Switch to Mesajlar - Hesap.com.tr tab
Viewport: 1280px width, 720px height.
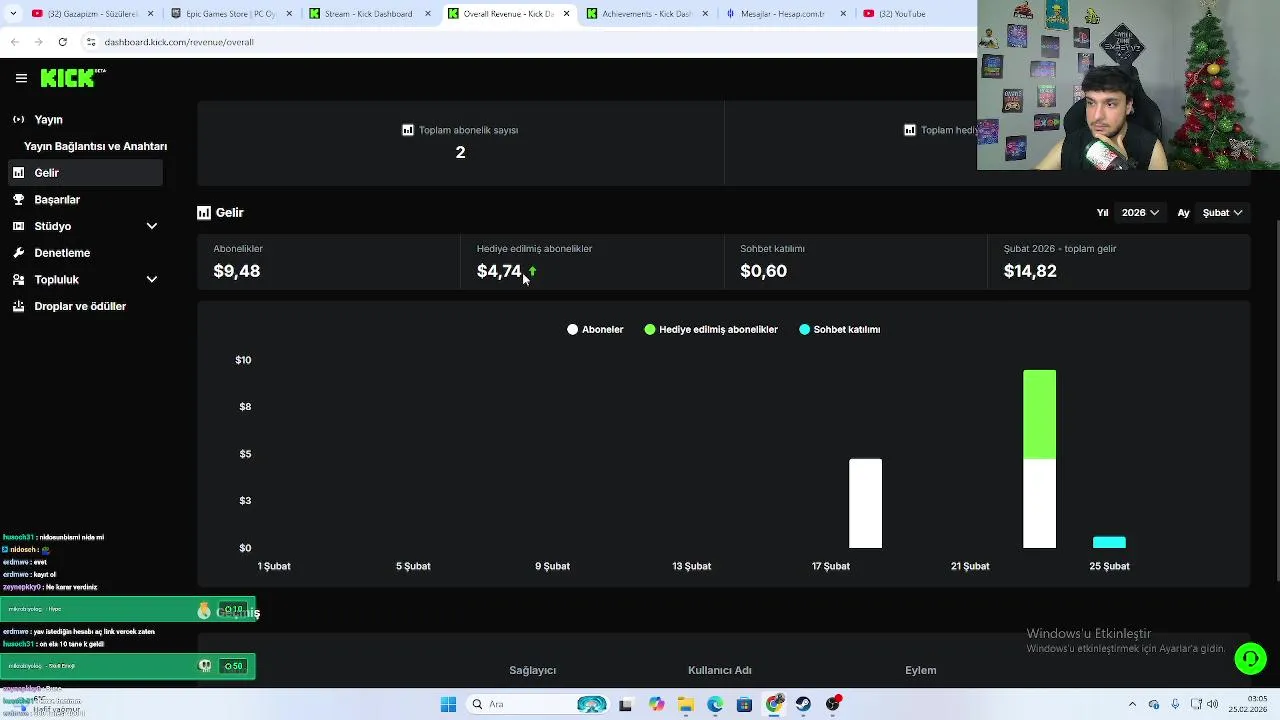coord(785,14)
